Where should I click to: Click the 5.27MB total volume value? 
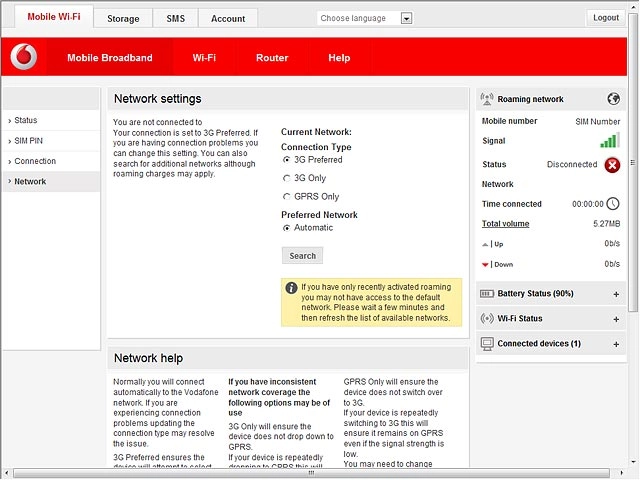607,224
